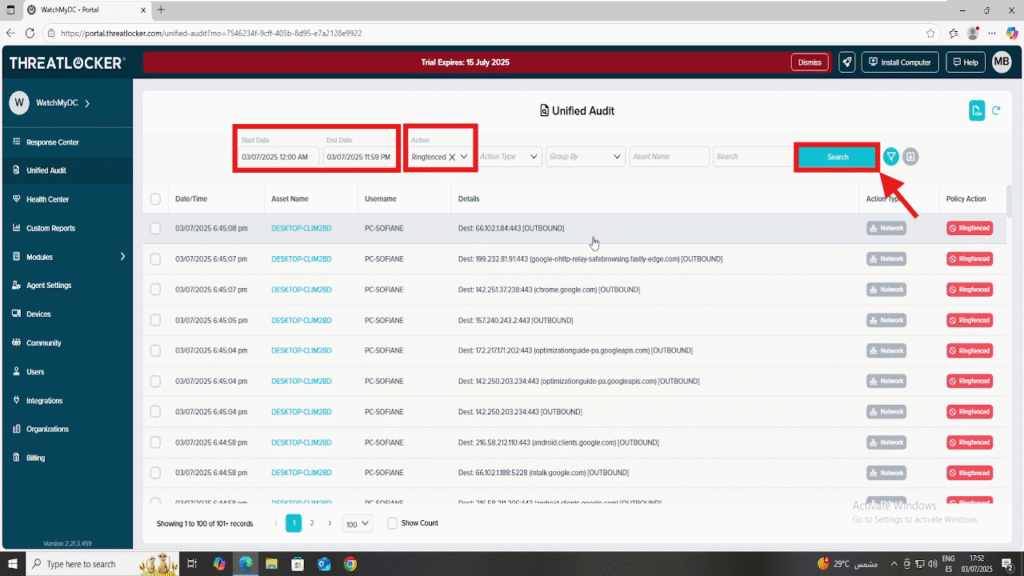Click the Install Computer button
This screenshot has height=576, width=1024.
pos(900,62)
